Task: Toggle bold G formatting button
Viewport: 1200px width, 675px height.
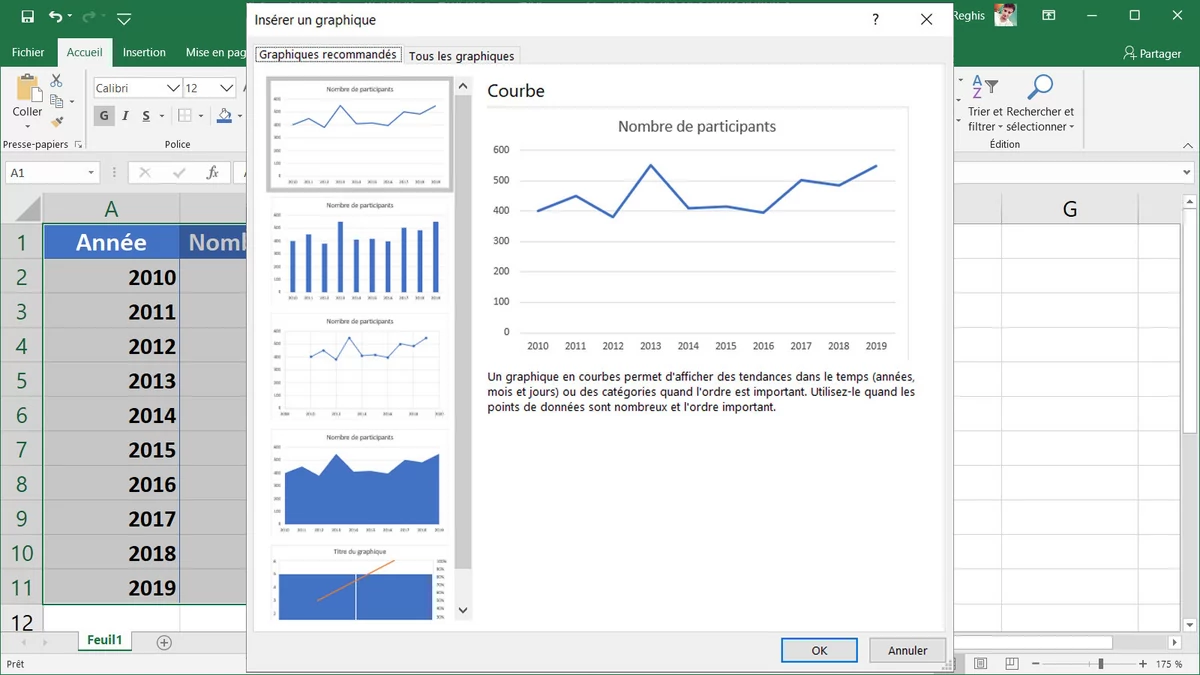Action: pos(104,116)
